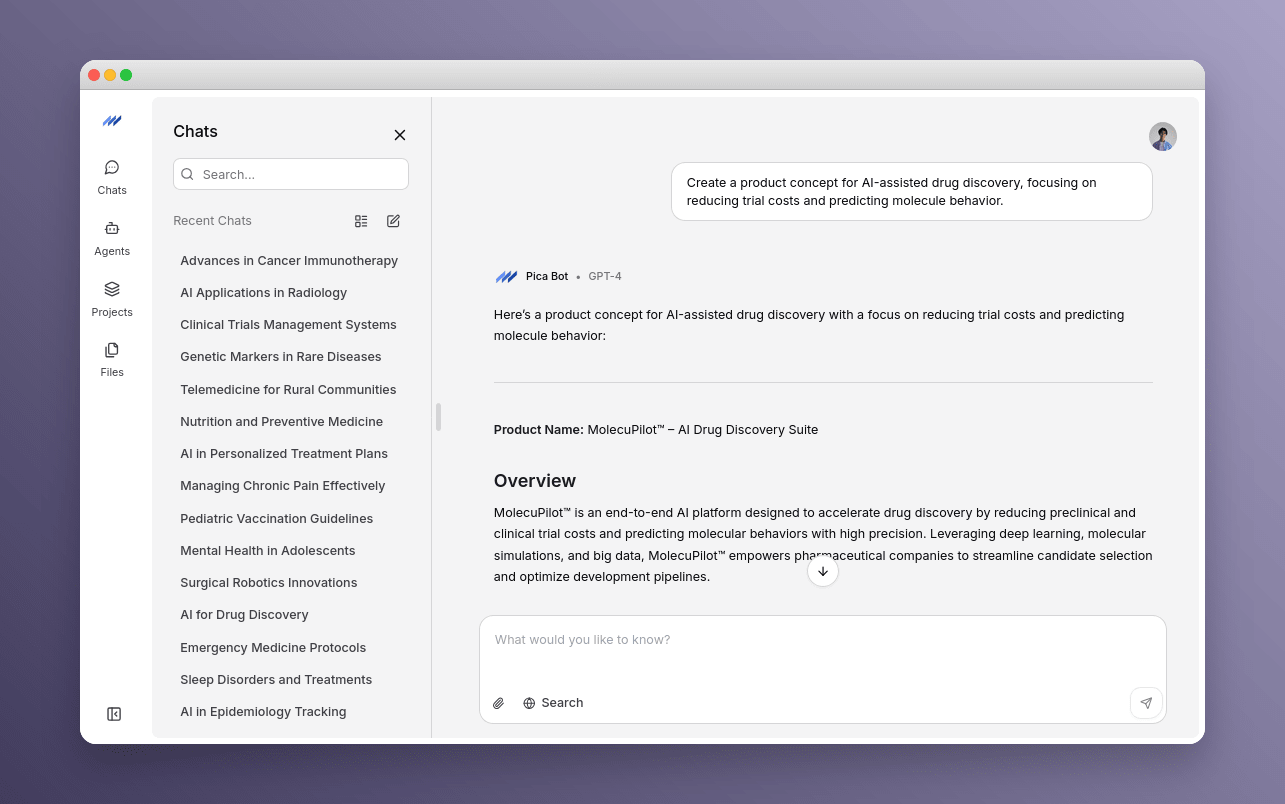Open the user avatar at top right
Viewport: 1285px width, 804px height.
pyautogui.click(x=1163, y=137)
